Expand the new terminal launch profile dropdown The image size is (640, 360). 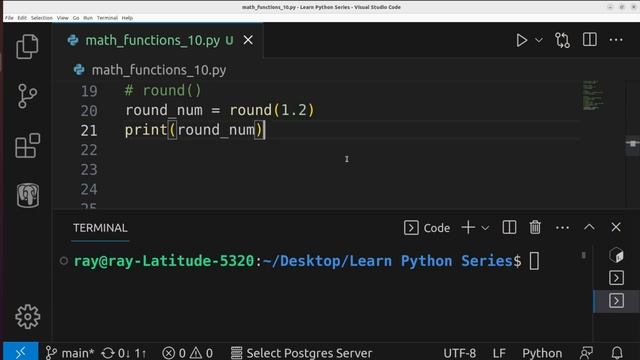coord(485,228)
